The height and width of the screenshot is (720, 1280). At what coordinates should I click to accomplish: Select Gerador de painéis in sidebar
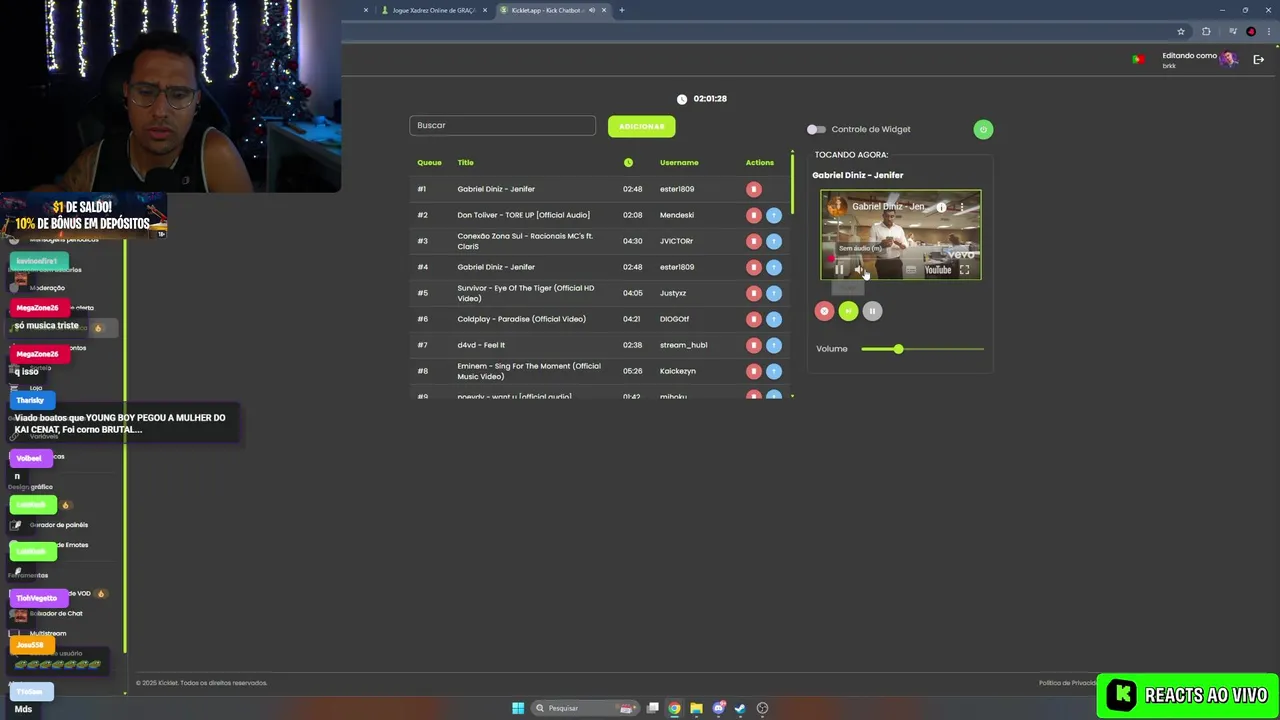(59, 525)
